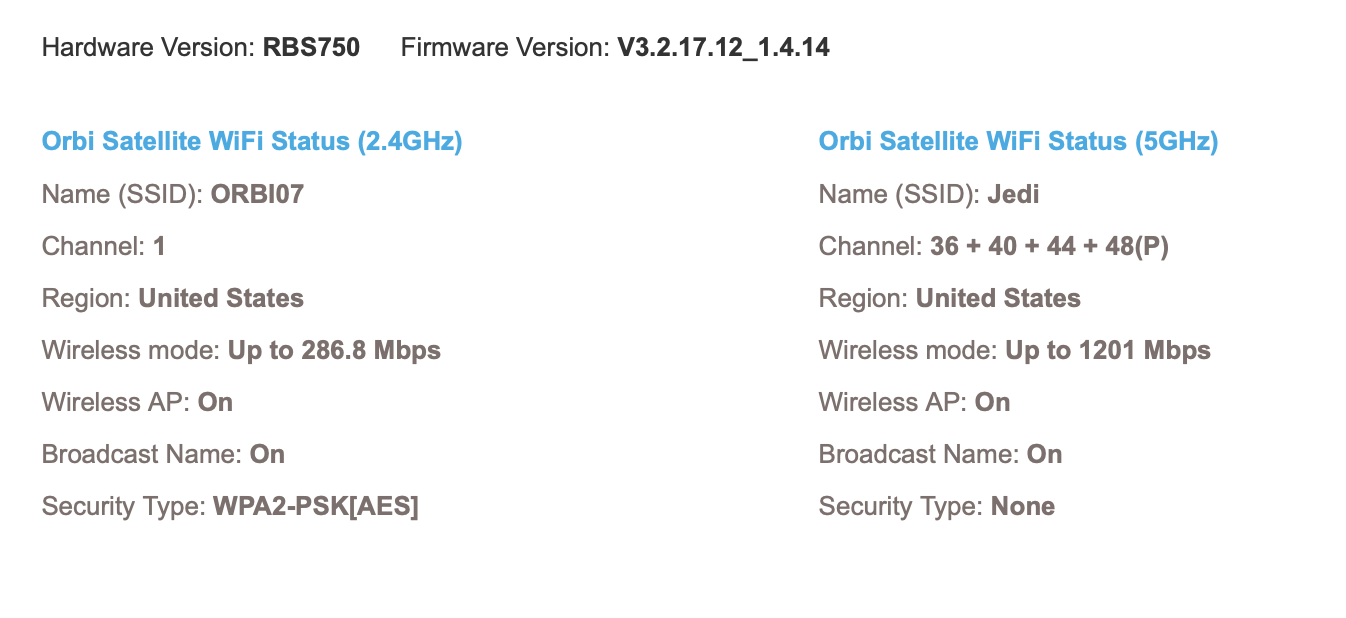This screenshot has width=1346, height=618.
Task: Click 5GHz Wireless AP On status
Action: click(x=992, y=402)
